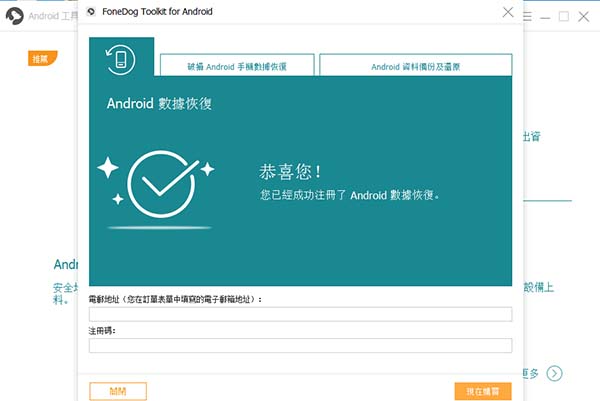600x401 pixels.
Task: Click the registration code input field
Action: pos(300,346)
